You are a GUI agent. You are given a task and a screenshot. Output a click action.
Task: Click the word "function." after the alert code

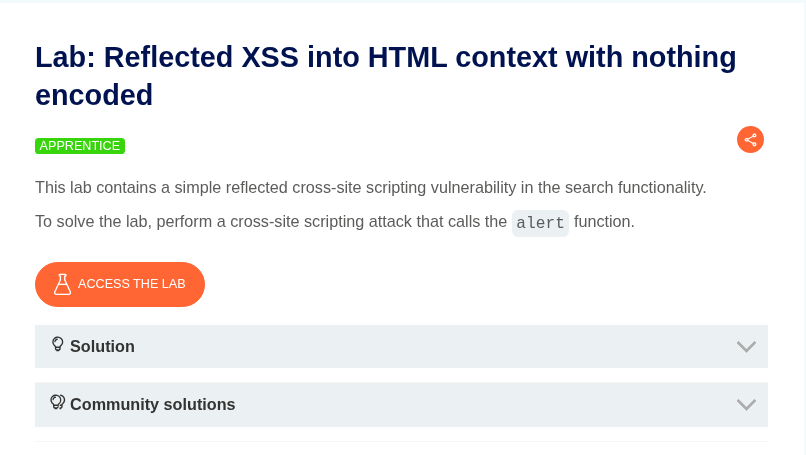pyautogui.click(x=604, y=222)
